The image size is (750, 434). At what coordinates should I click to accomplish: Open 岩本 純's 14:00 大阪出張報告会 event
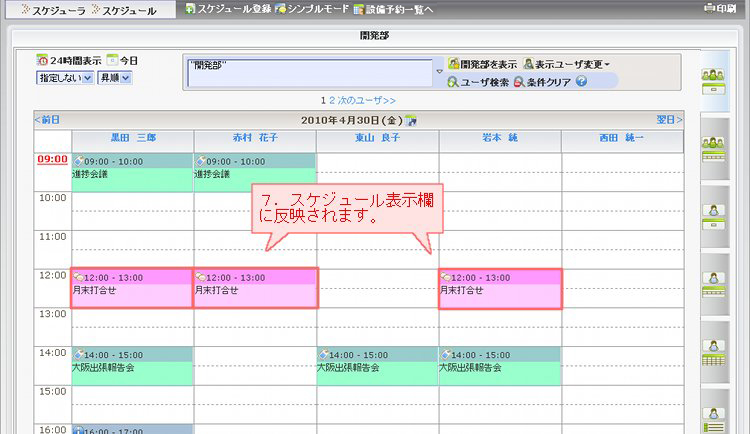[x=500, y=366]
